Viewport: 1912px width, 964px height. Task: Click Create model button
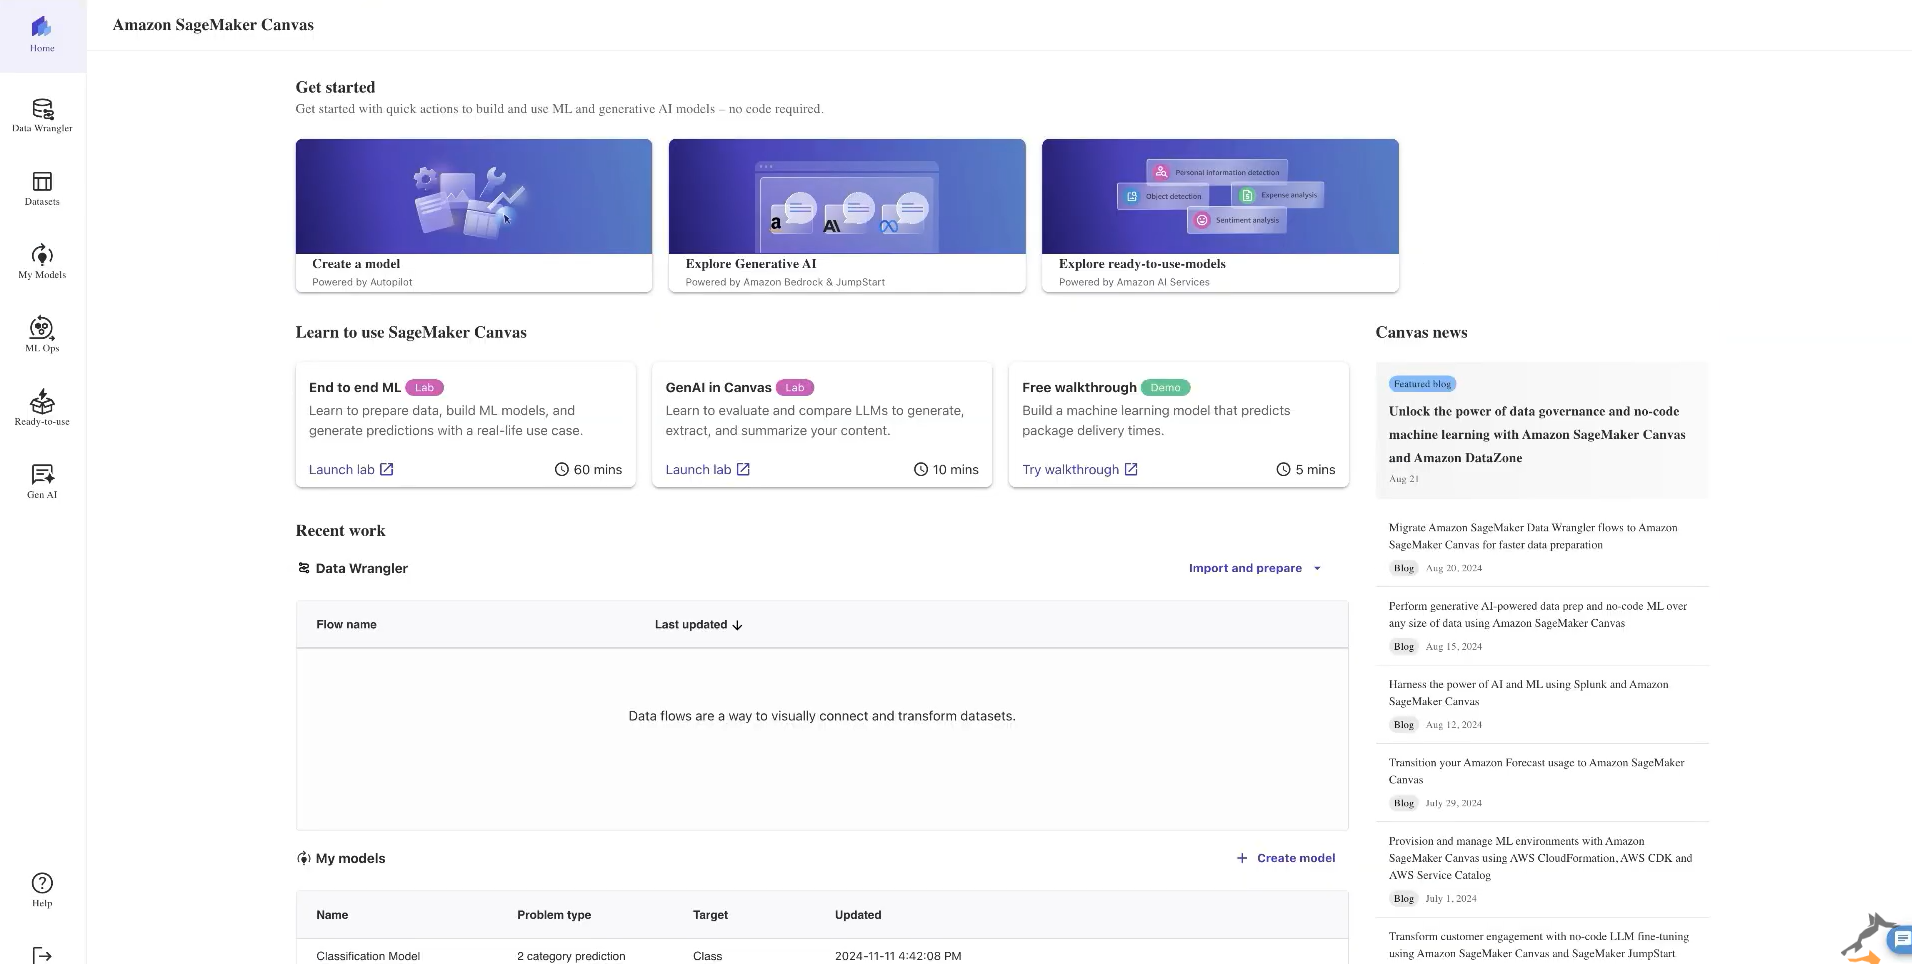point(1286,858)
